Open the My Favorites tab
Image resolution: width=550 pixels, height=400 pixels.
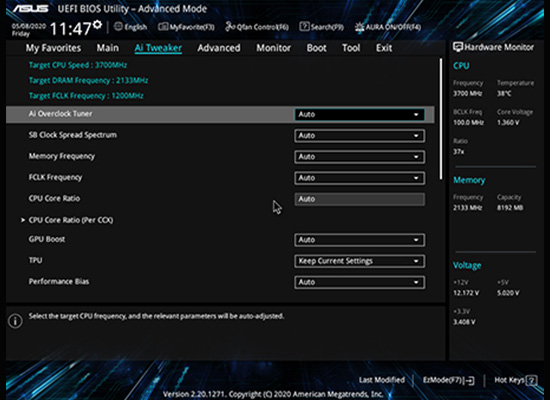53,48
